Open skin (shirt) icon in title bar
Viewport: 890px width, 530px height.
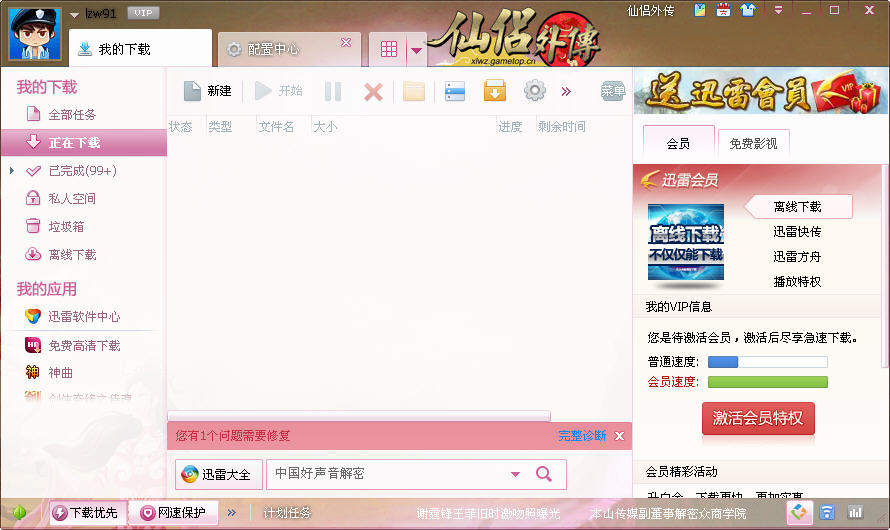pyautogui.click(x=748, y=10)
